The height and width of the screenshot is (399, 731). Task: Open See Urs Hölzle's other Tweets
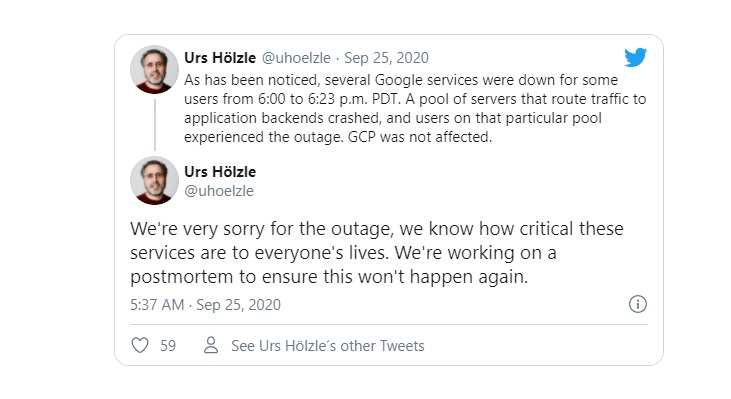[328, 346]
